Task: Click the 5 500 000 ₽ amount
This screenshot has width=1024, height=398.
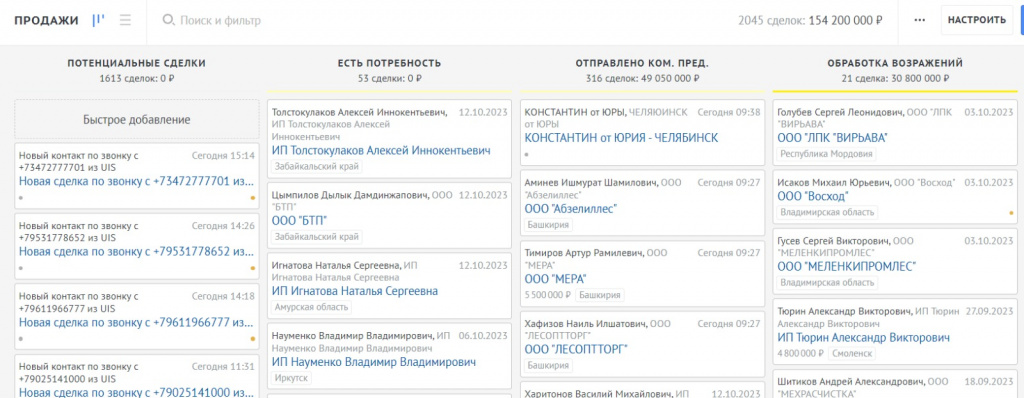Action: (548, 295)
